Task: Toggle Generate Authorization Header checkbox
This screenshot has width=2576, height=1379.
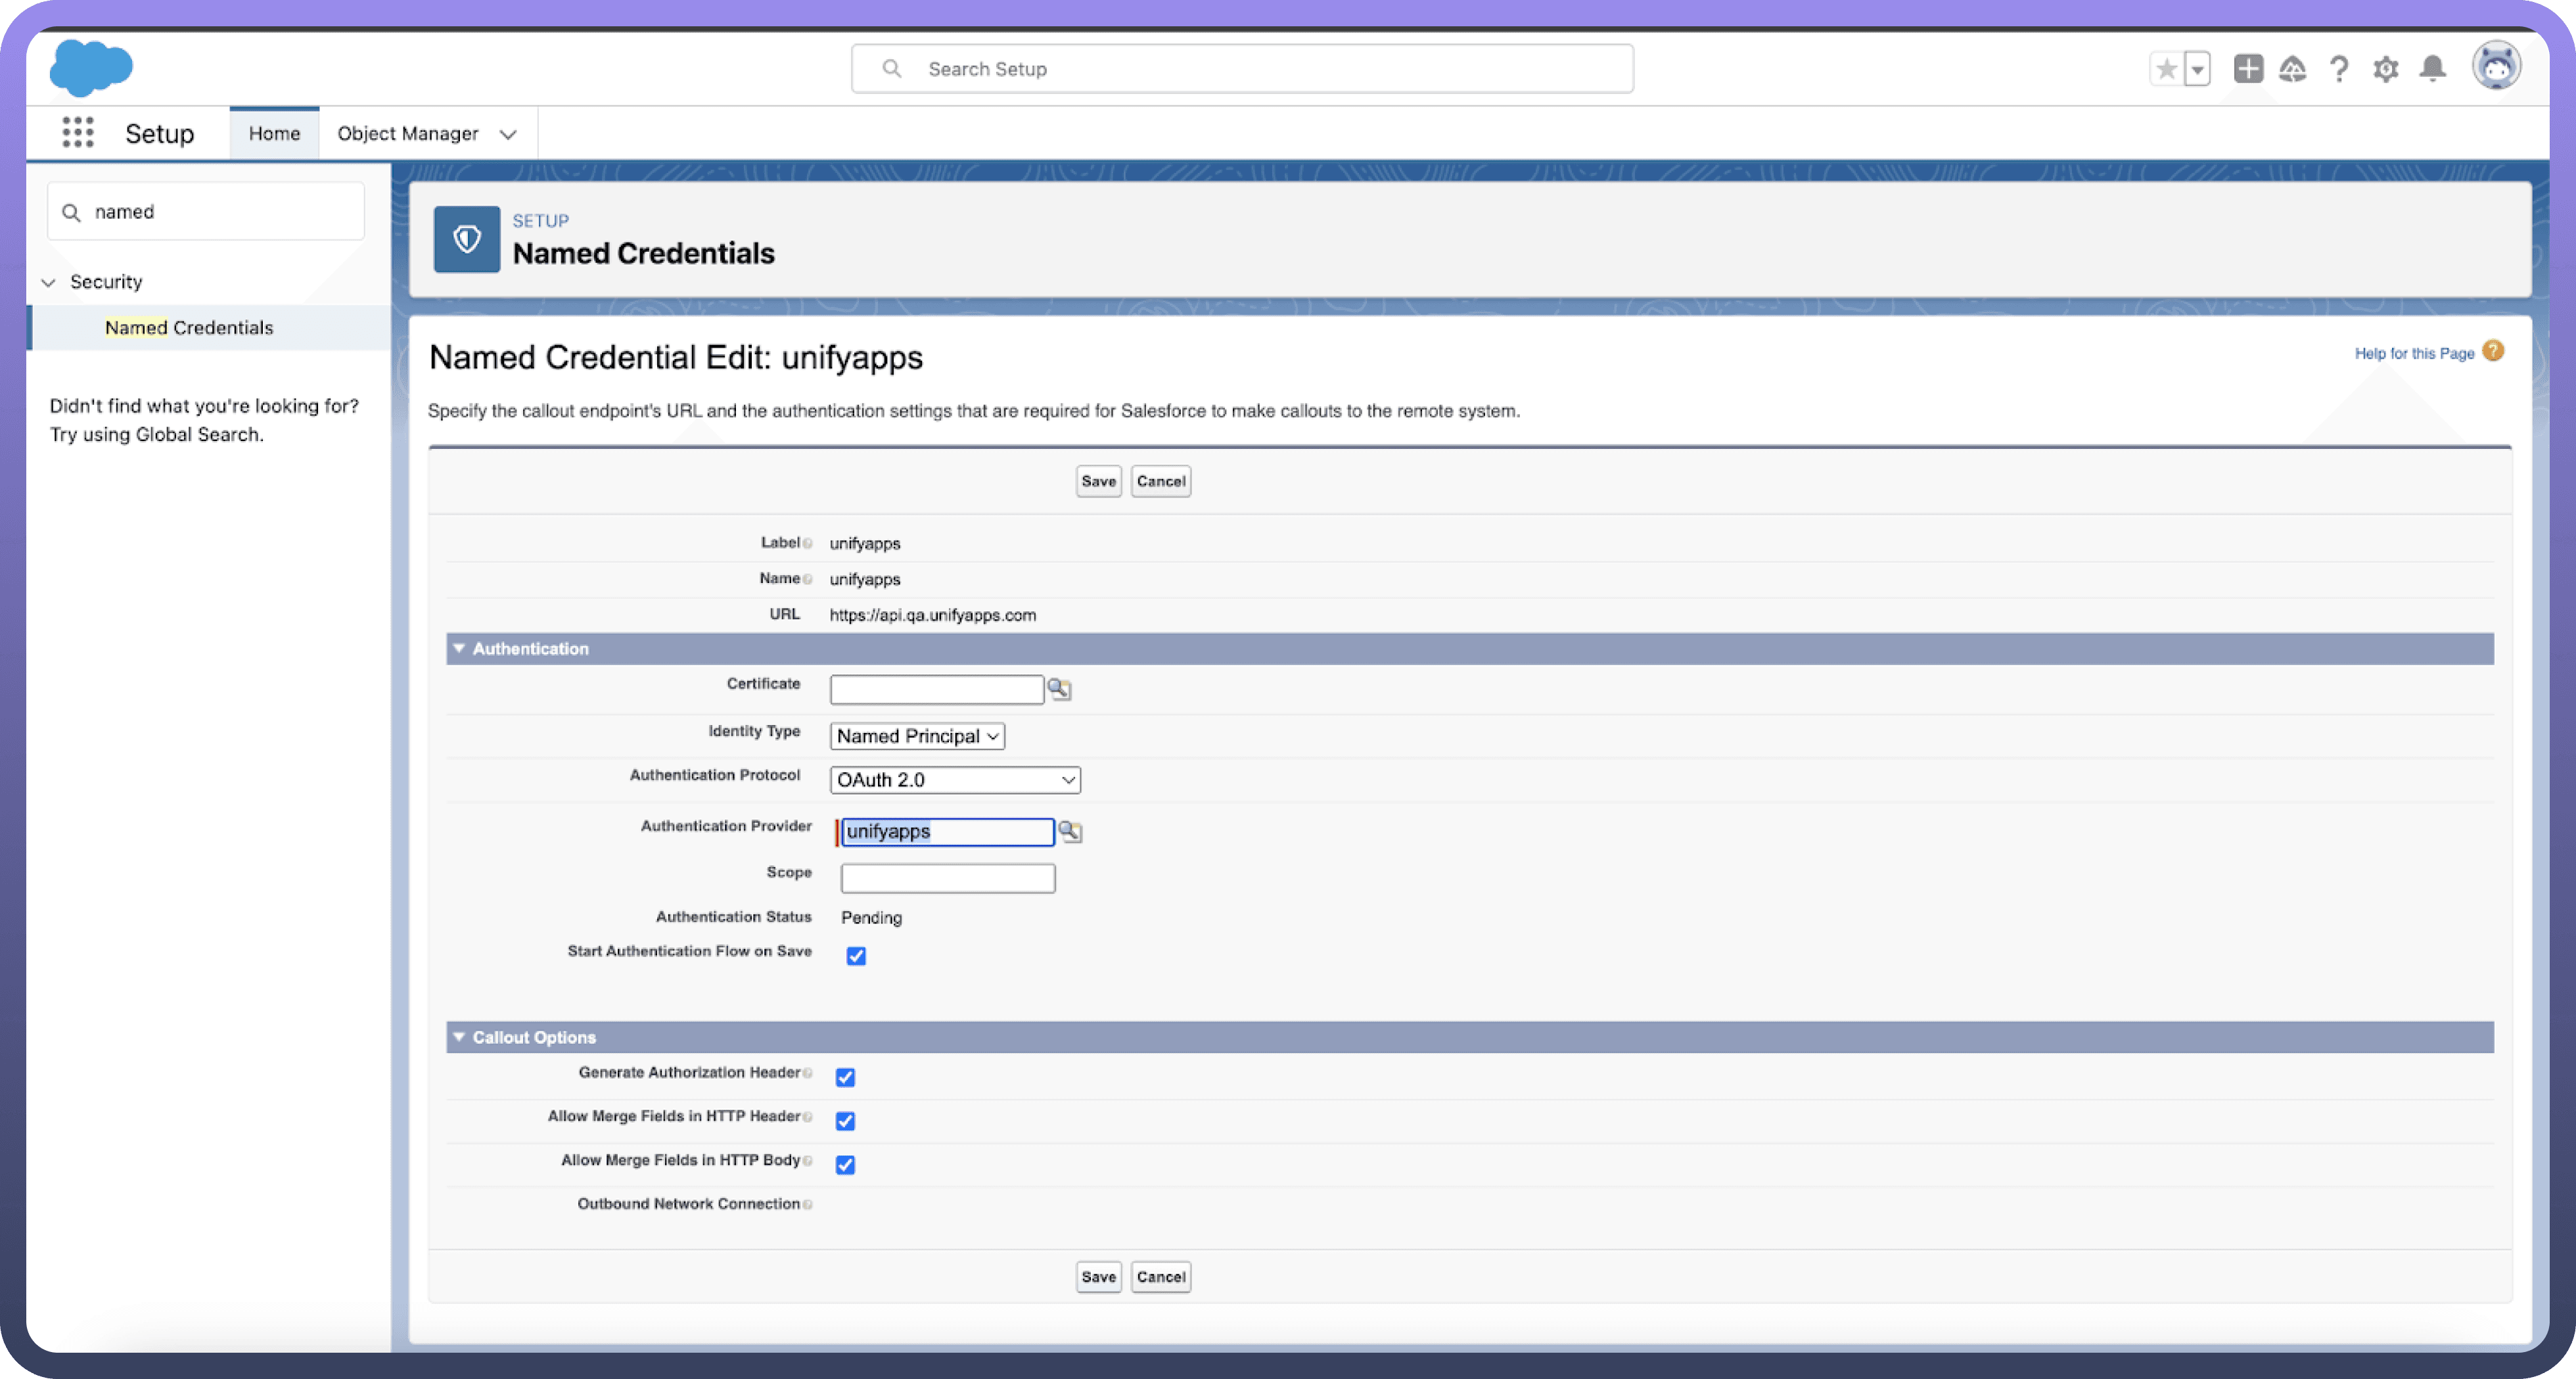Action: (845, 1077)
